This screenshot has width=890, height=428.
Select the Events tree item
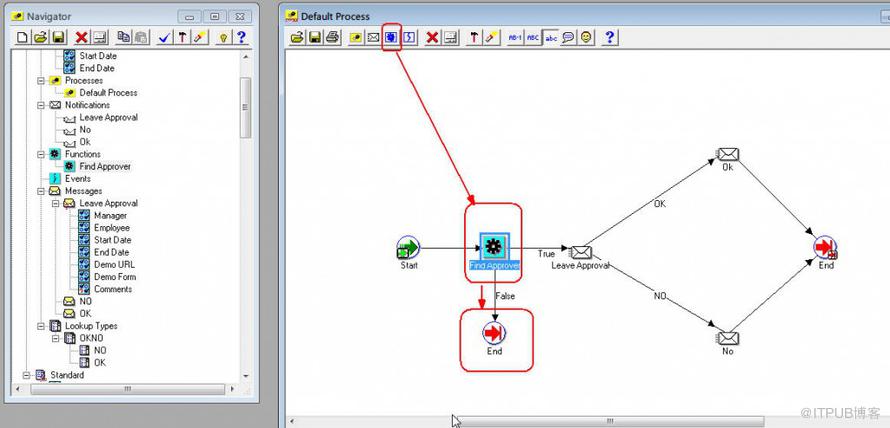[x=78, y=179]
